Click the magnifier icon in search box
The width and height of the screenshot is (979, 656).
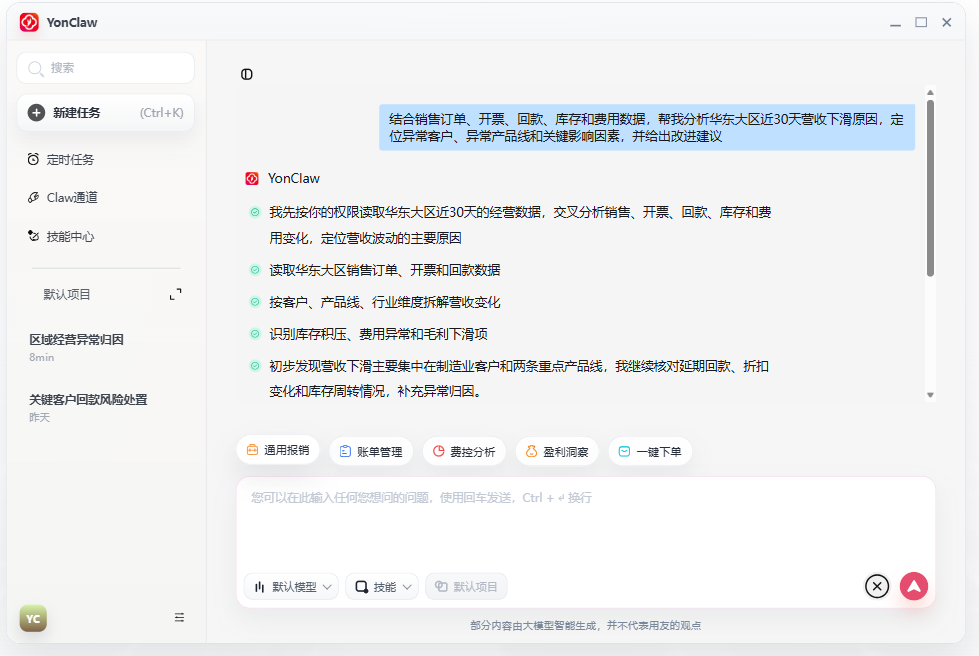[x=36, y=68]
